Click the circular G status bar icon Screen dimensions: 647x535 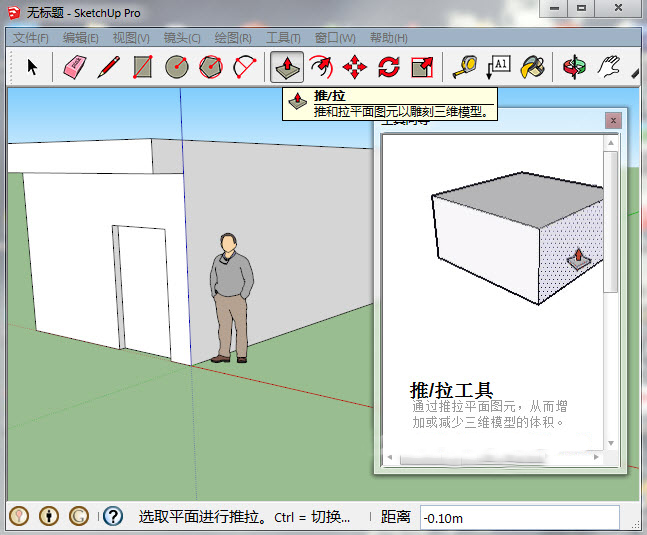(79, 516)
